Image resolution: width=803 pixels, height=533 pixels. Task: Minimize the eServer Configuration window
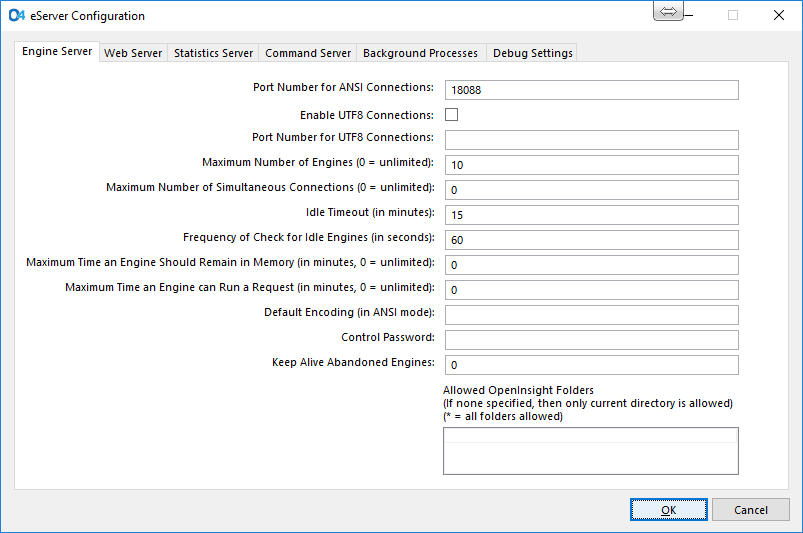(689, 15)
